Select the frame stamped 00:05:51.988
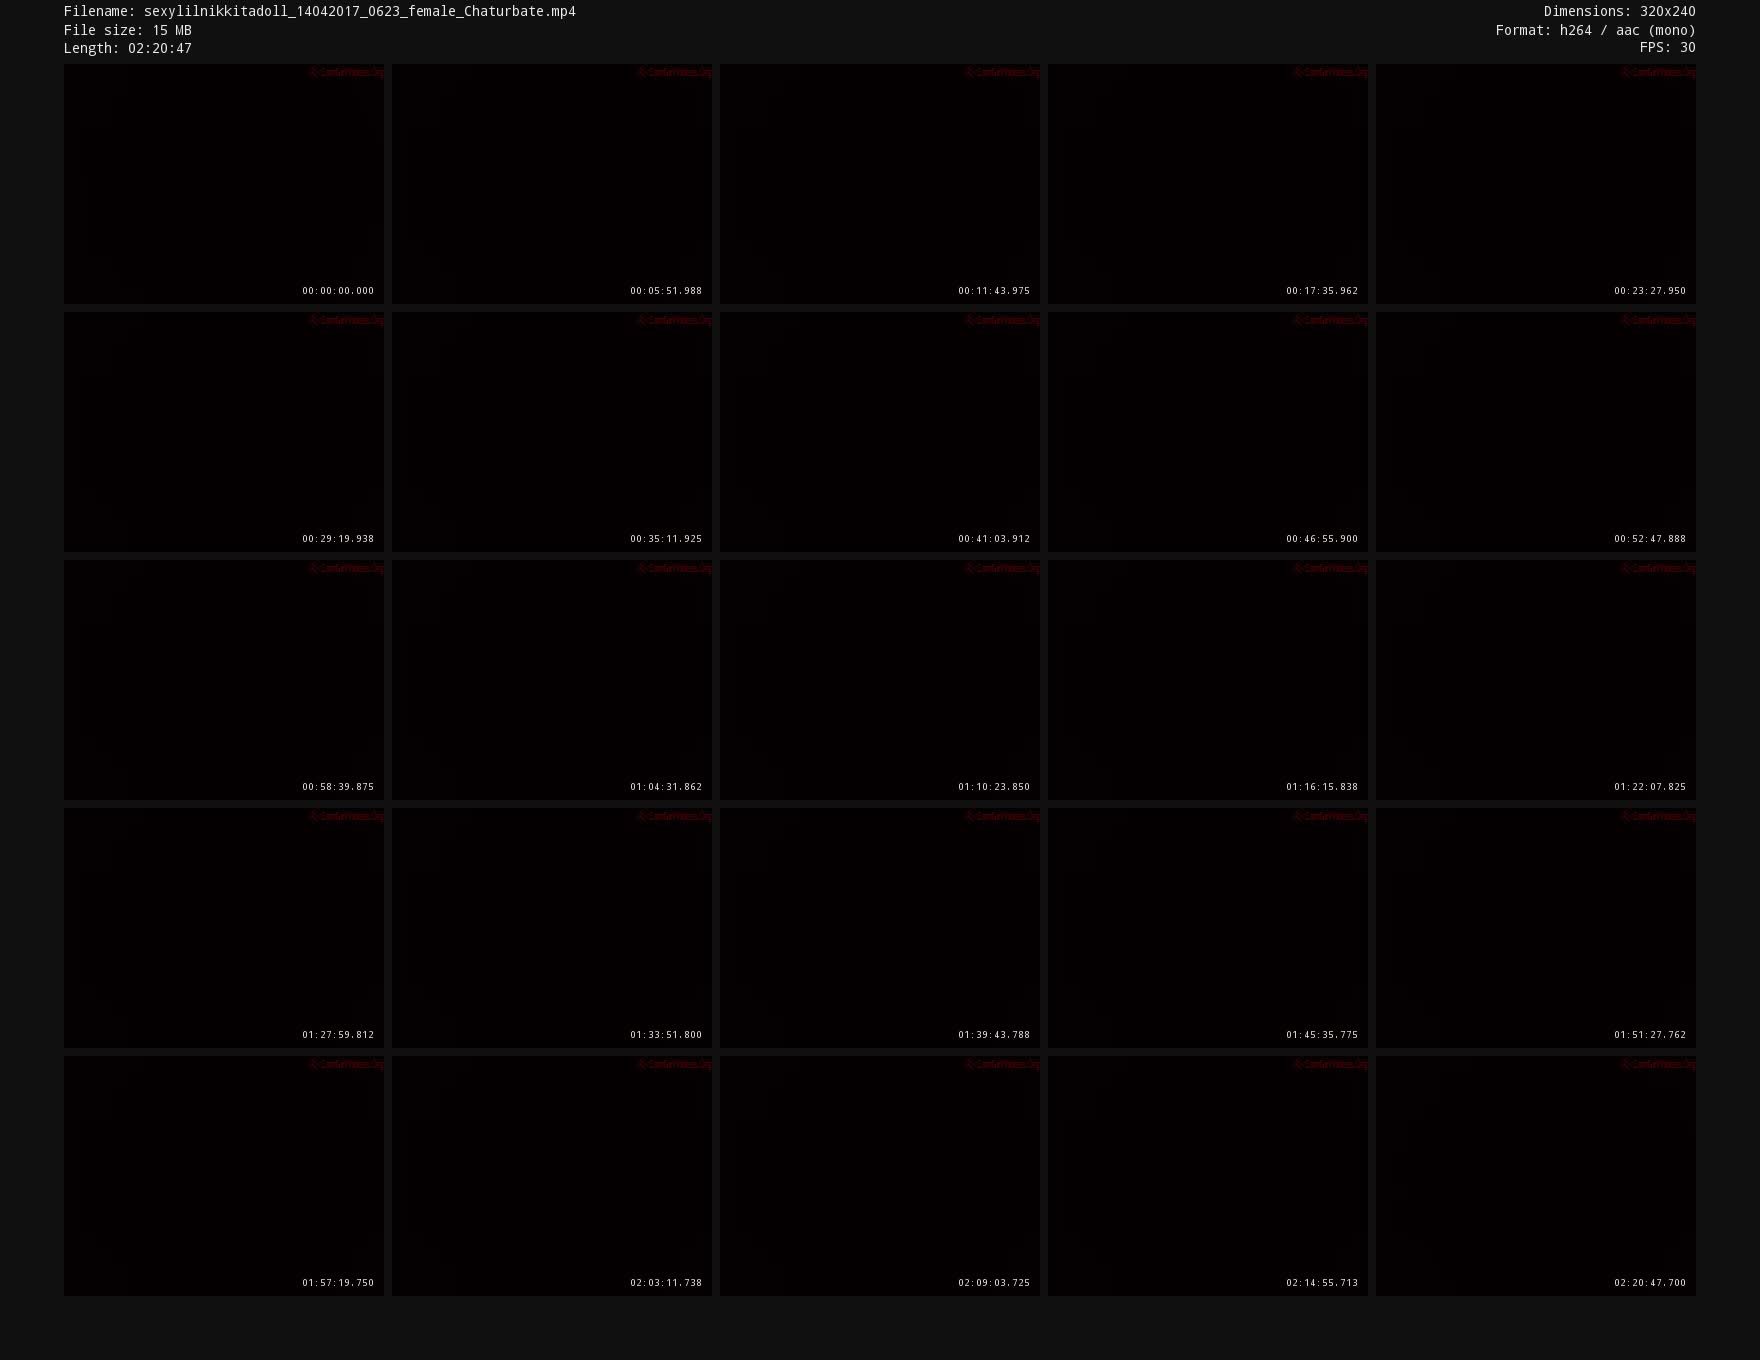Screen dimensions: 1760x1360 [551, 183]
